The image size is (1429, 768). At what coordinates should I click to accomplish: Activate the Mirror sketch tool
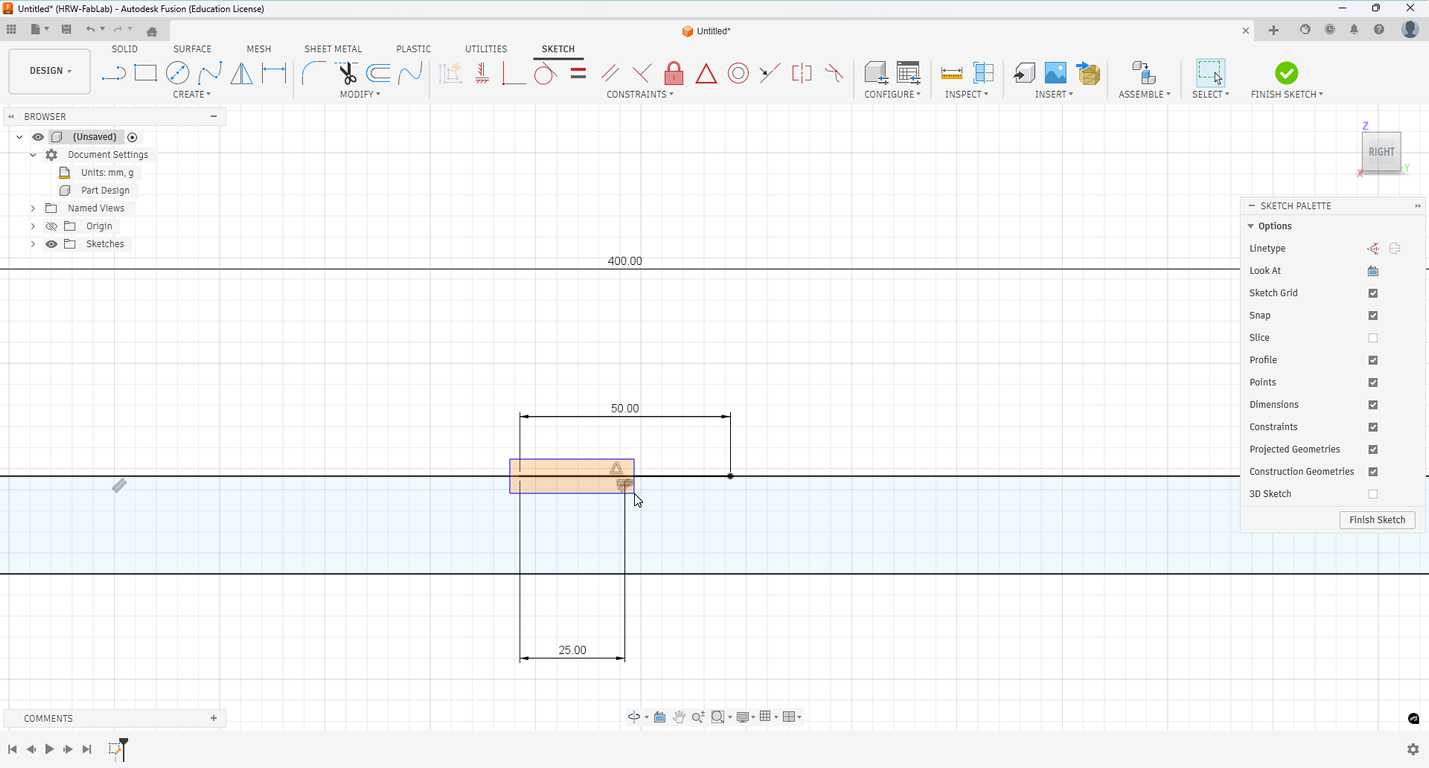click(242, 73)
